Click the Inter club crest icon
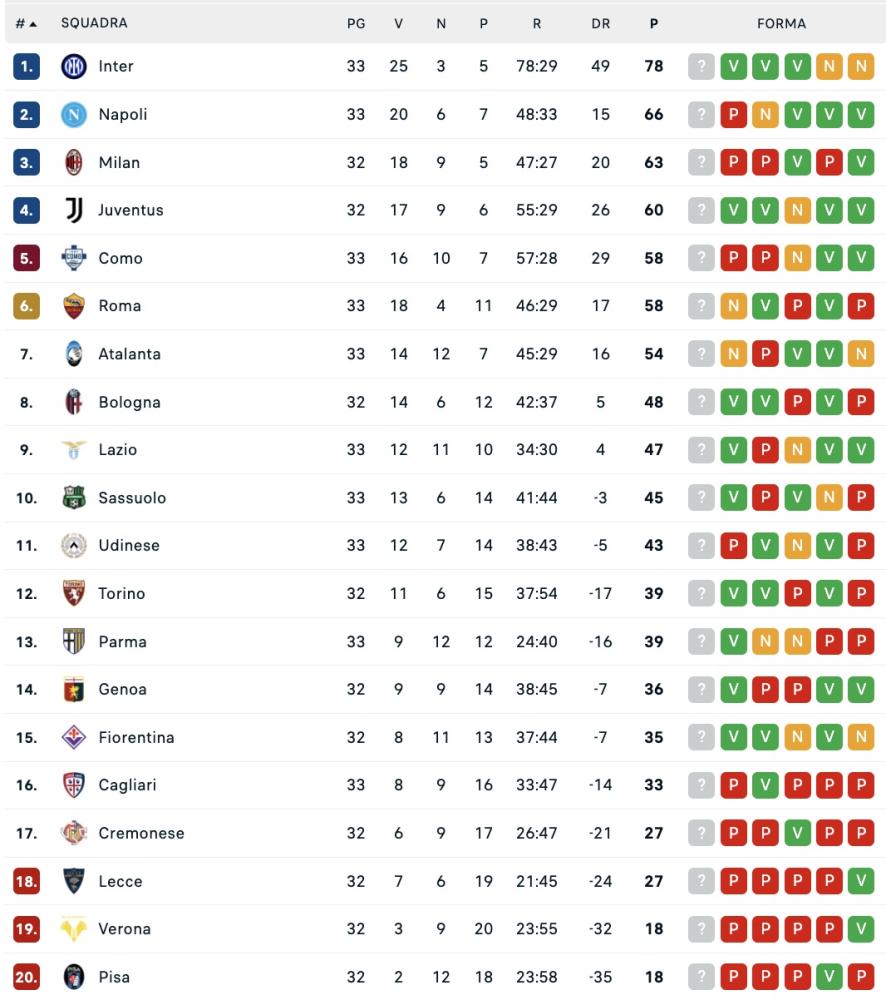The width and height of the screenshot is (886, 1000). pyautogui.click(x=74, y=67)
